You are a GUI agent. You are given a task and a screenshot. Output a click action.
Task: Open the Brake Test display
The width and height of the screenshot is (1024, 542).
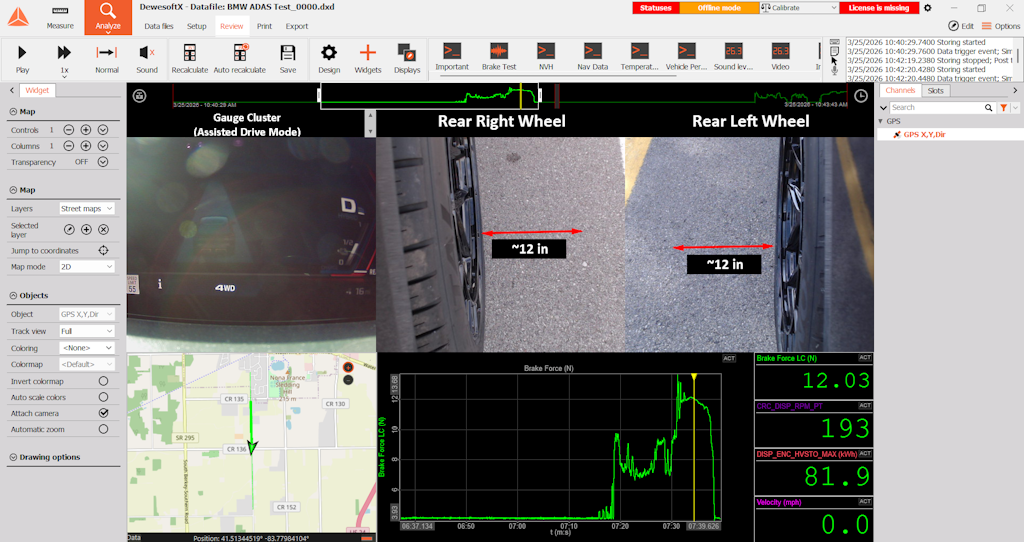click(x=499, y=57)
